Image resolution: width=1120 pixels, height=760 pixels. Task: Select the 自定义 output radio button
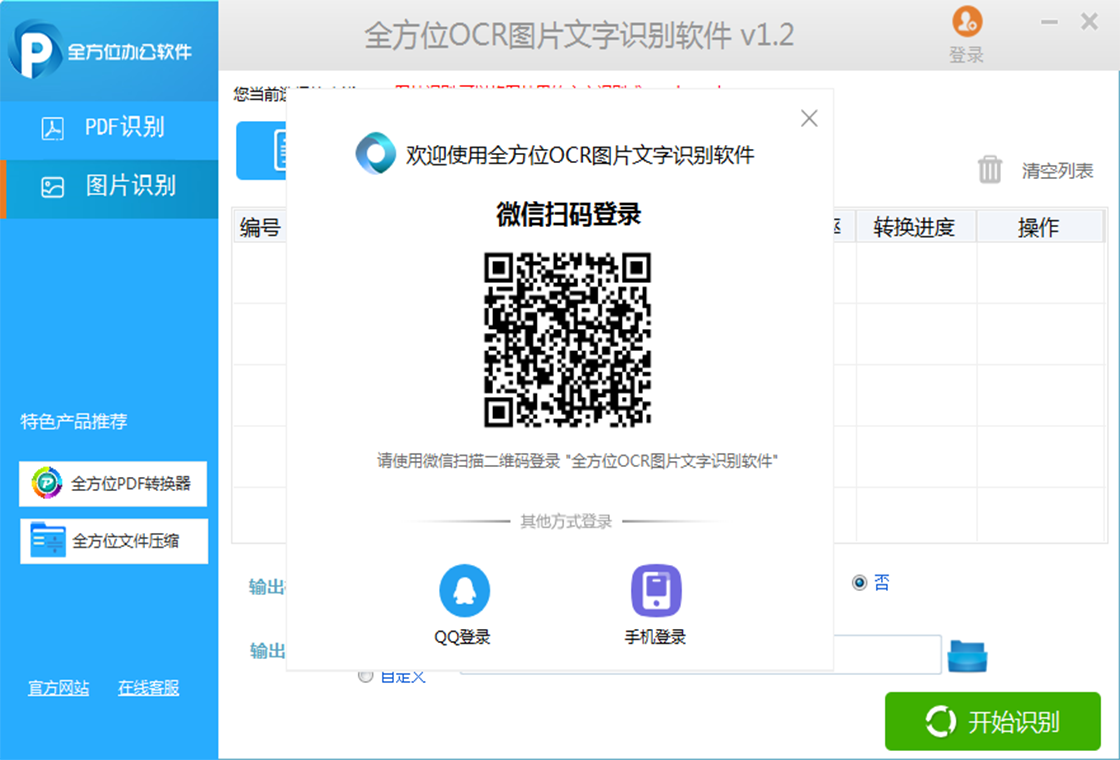tap(365, 675)
